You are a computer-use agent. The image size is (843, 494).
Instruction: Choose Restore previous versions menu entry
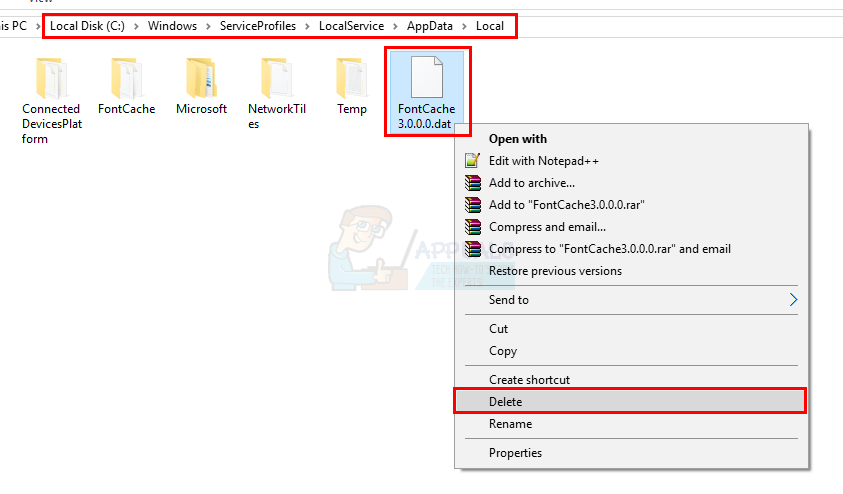tap(555, 271)
